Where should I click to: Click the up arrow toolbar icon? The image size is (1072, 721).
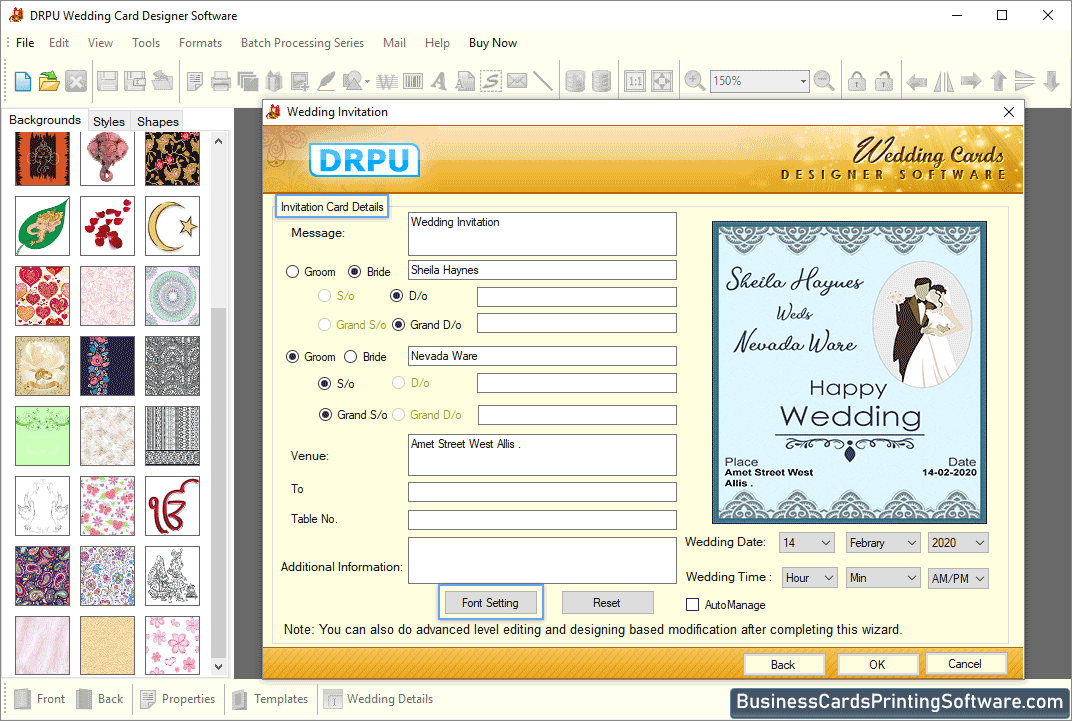[998, 81]
